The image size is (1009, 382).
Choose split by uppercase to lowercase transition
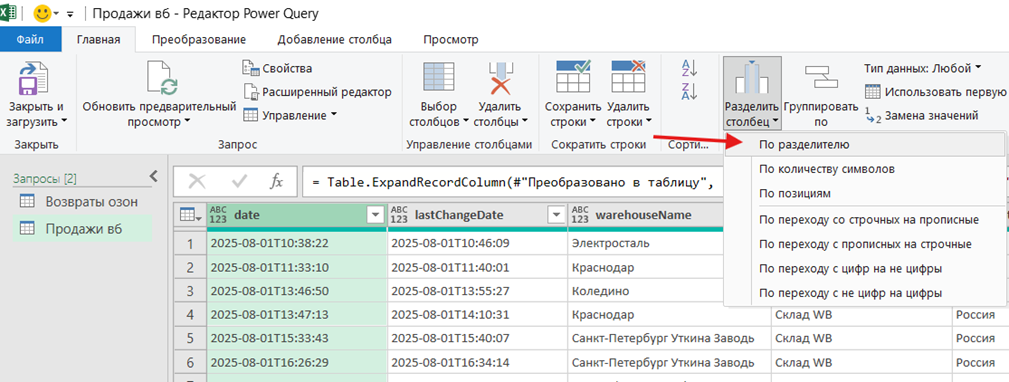tap(865, 244)
